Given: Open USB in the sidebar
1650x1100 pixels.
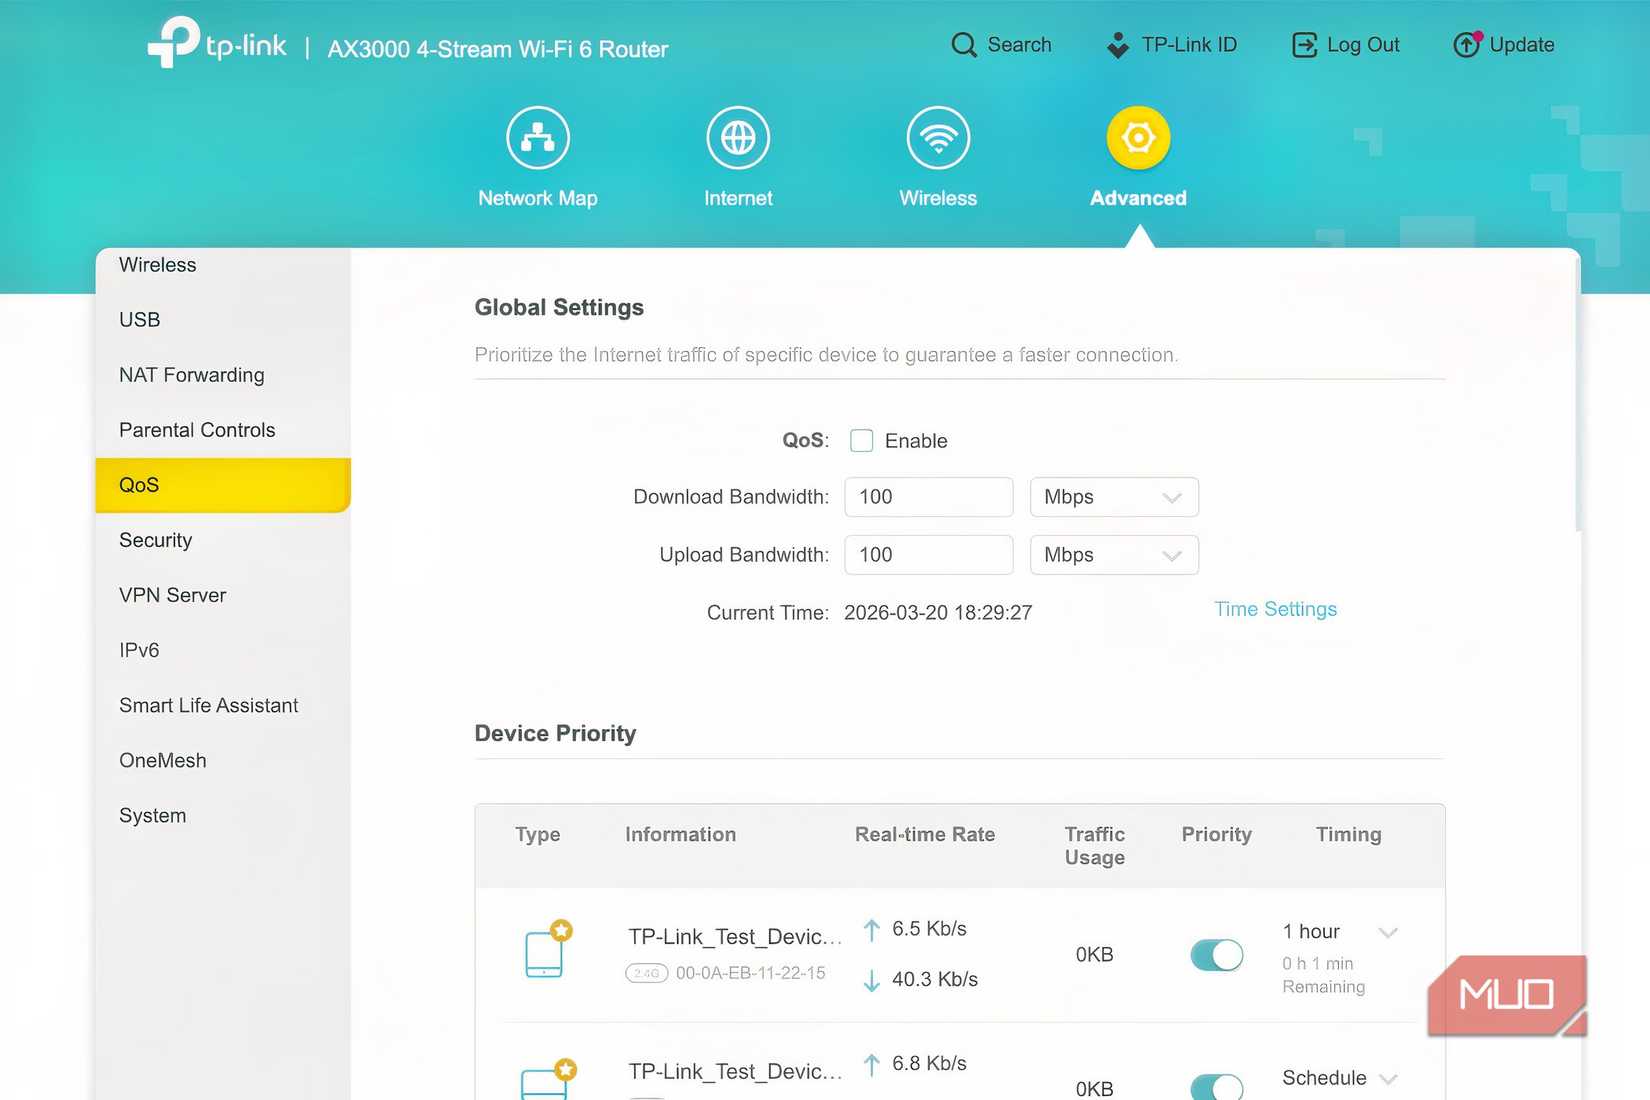Looking at the screenshot, I should click(223, 320).
